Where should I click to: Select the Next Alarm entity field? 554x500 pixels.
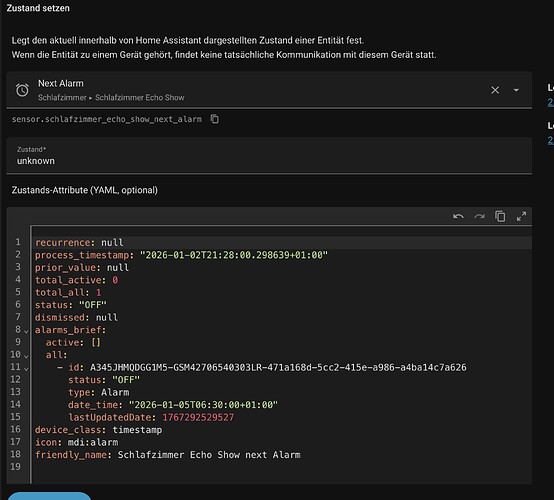[269, 90]
